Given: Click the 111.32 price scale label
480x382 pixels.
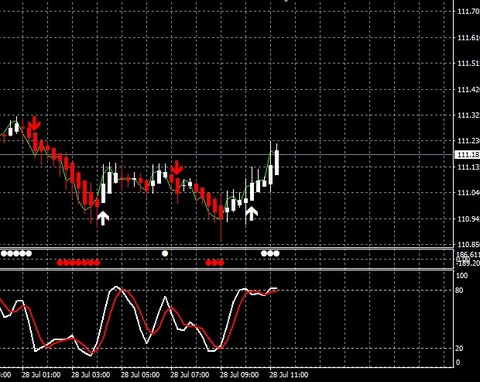Looking at the screenshot, I should coord(469,115).
